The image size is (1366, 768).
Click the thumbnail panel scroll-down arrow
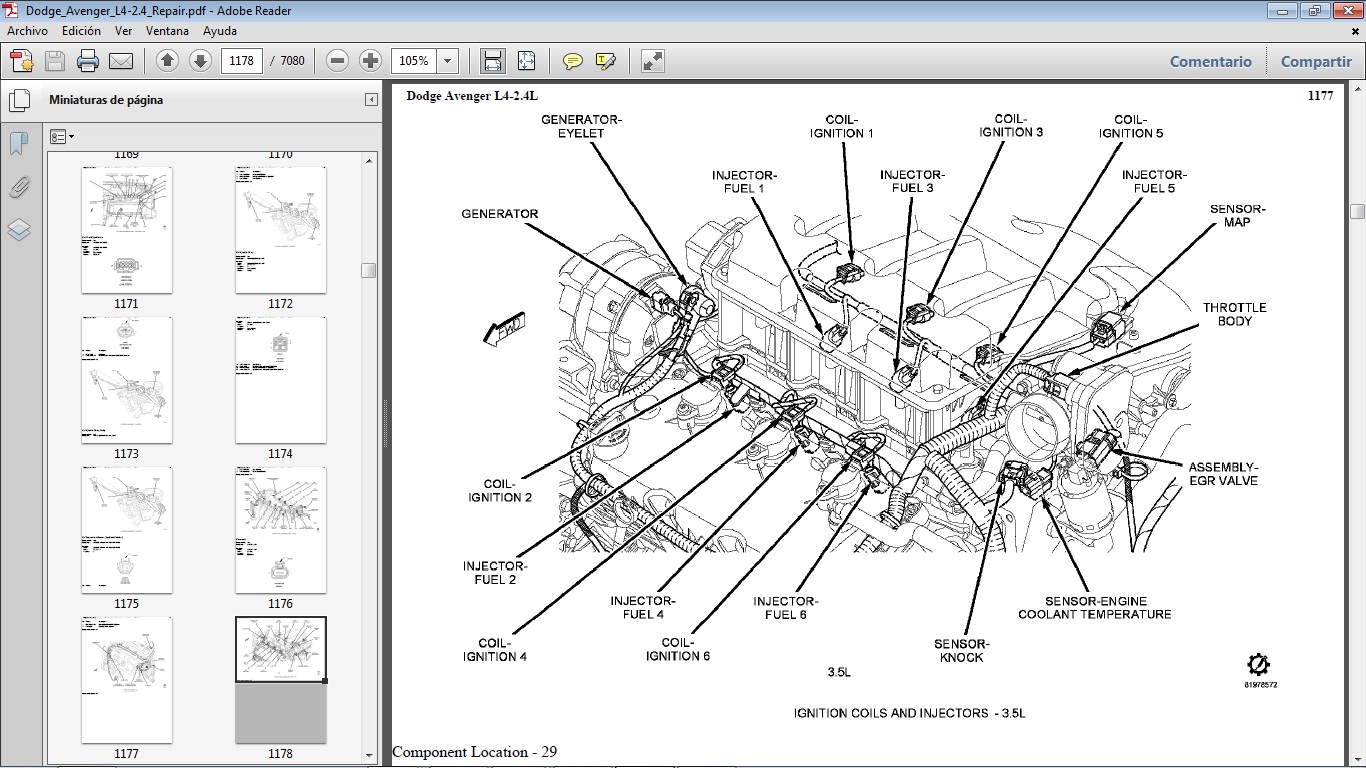tap(369, 755)
